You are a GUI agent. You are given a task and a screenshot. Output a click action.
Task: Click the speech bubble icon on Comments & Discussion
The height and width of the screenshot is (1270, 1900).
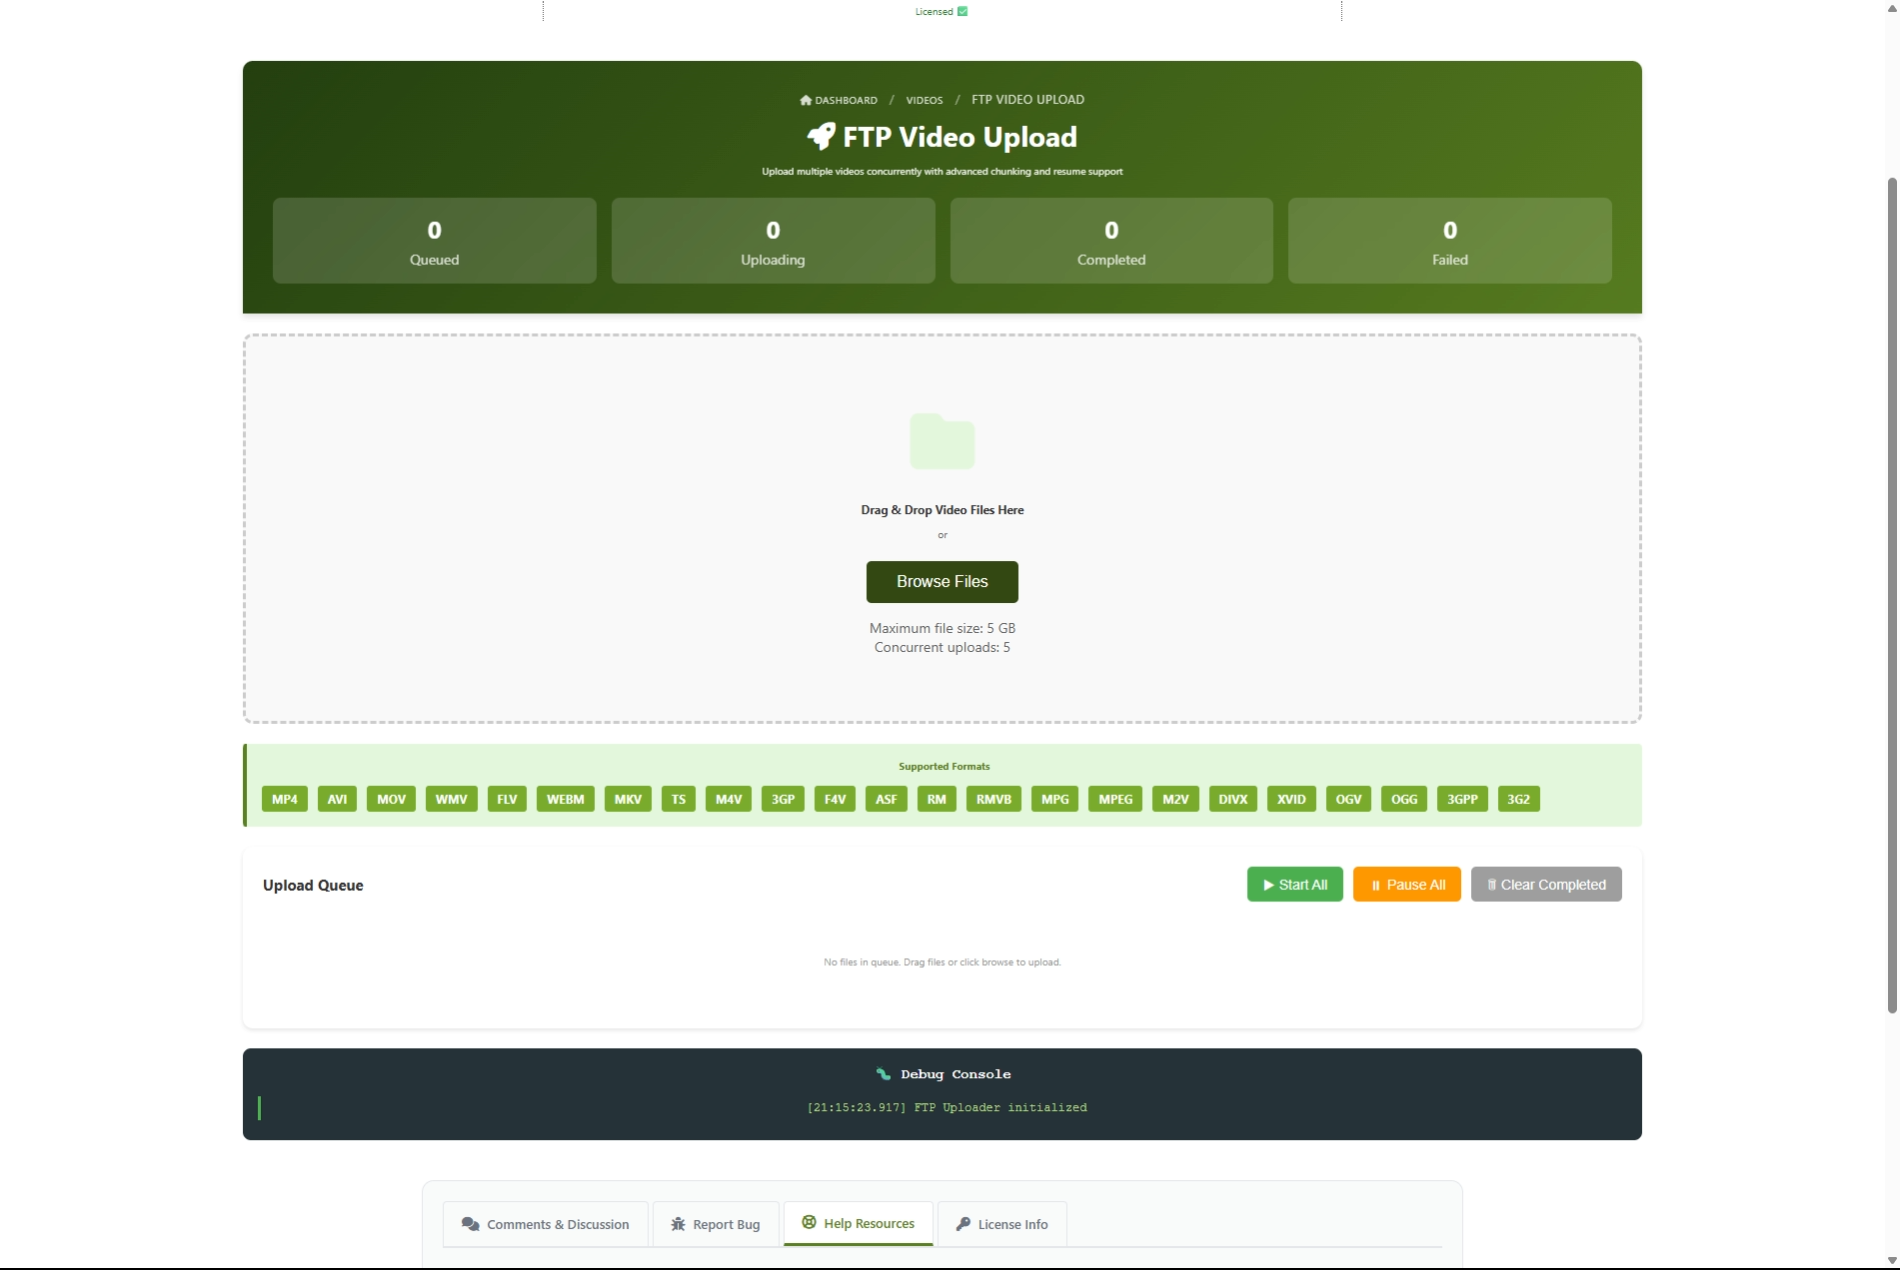point(470,1224)
